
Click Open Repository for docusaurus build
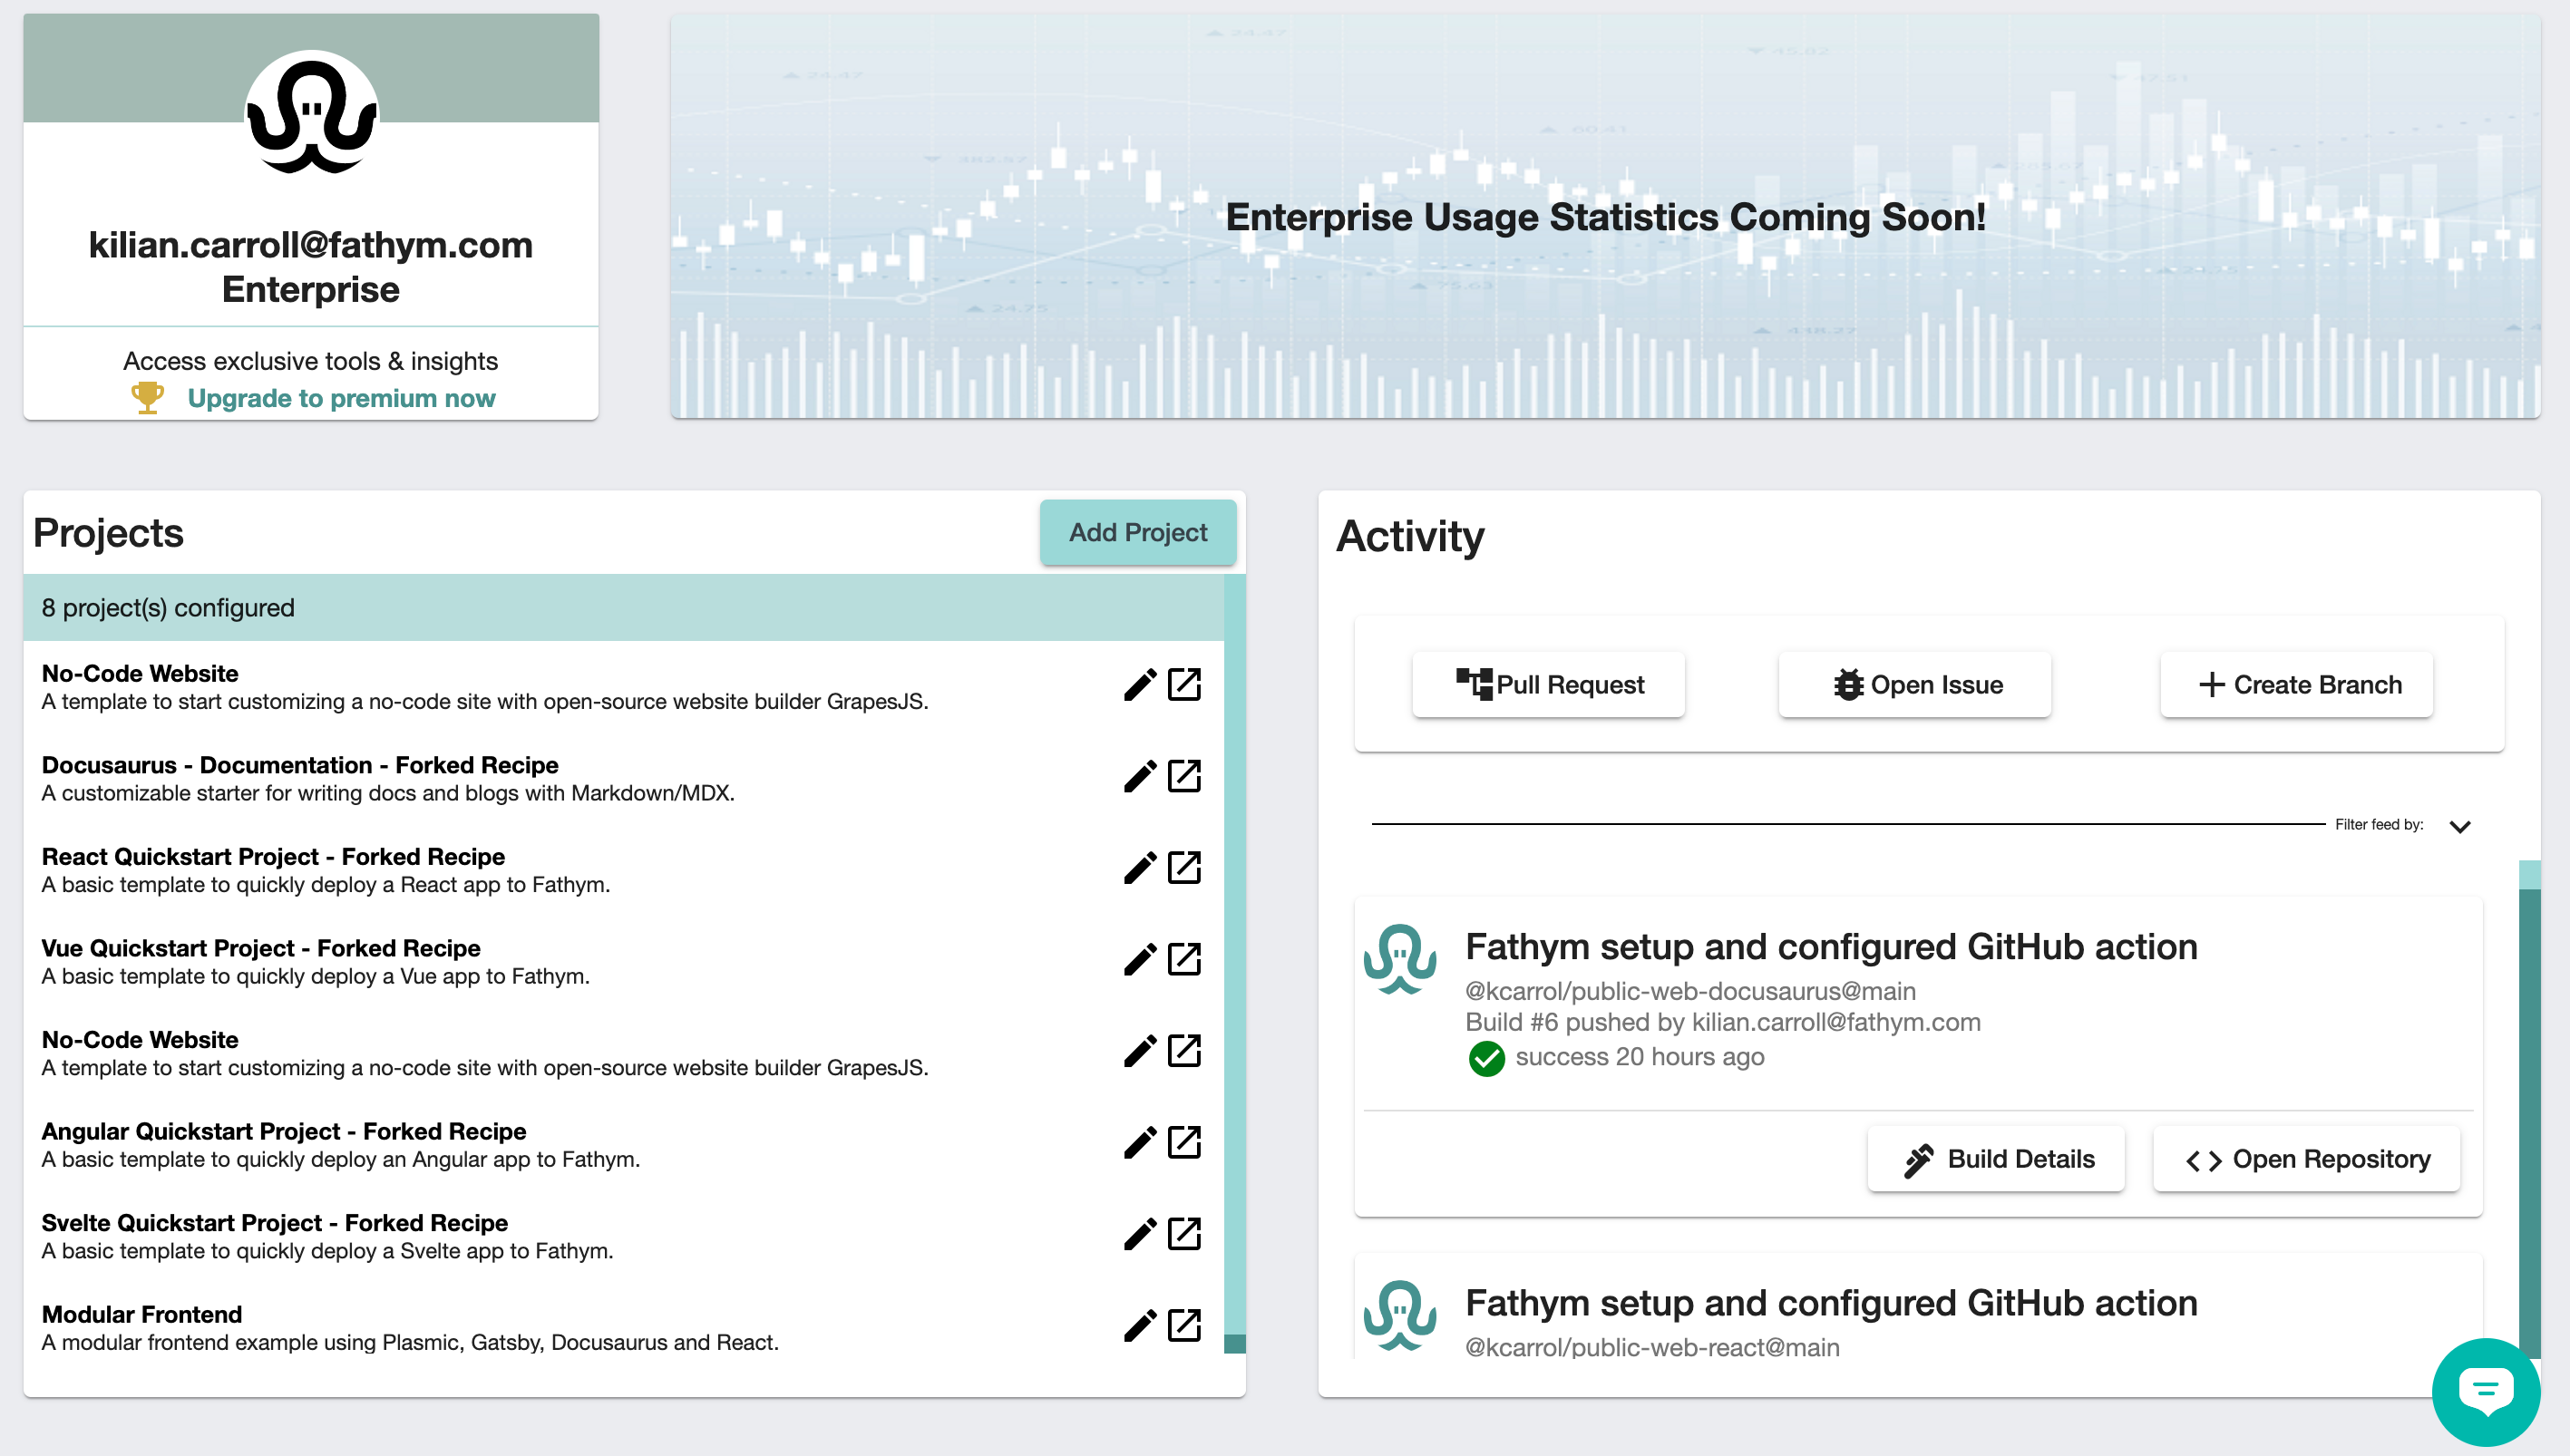(x=2307, y=1159)
